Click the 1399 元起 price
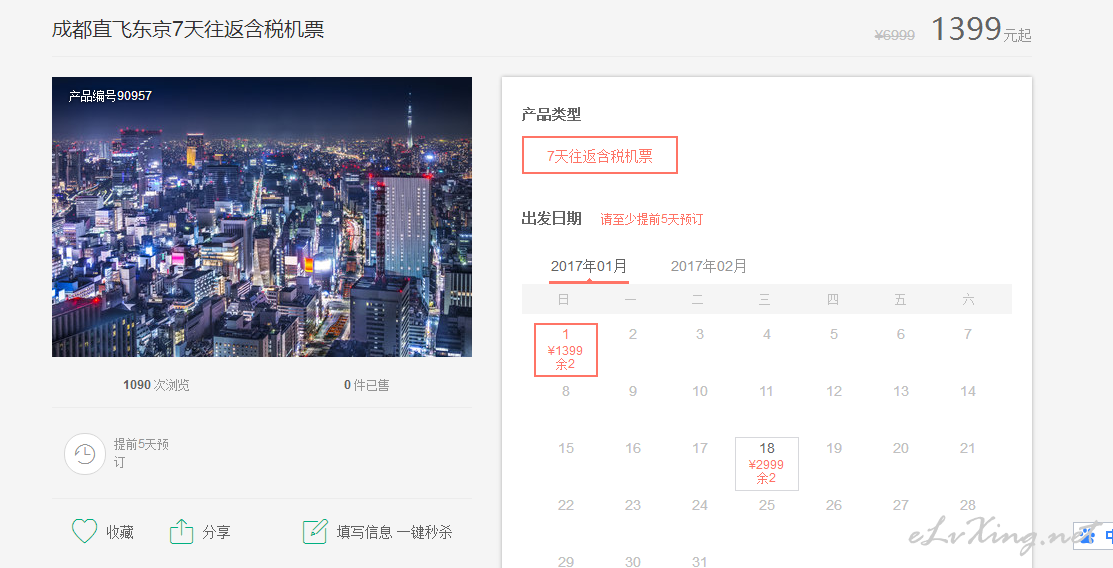Screen dimensions: 1113x568 980,30
